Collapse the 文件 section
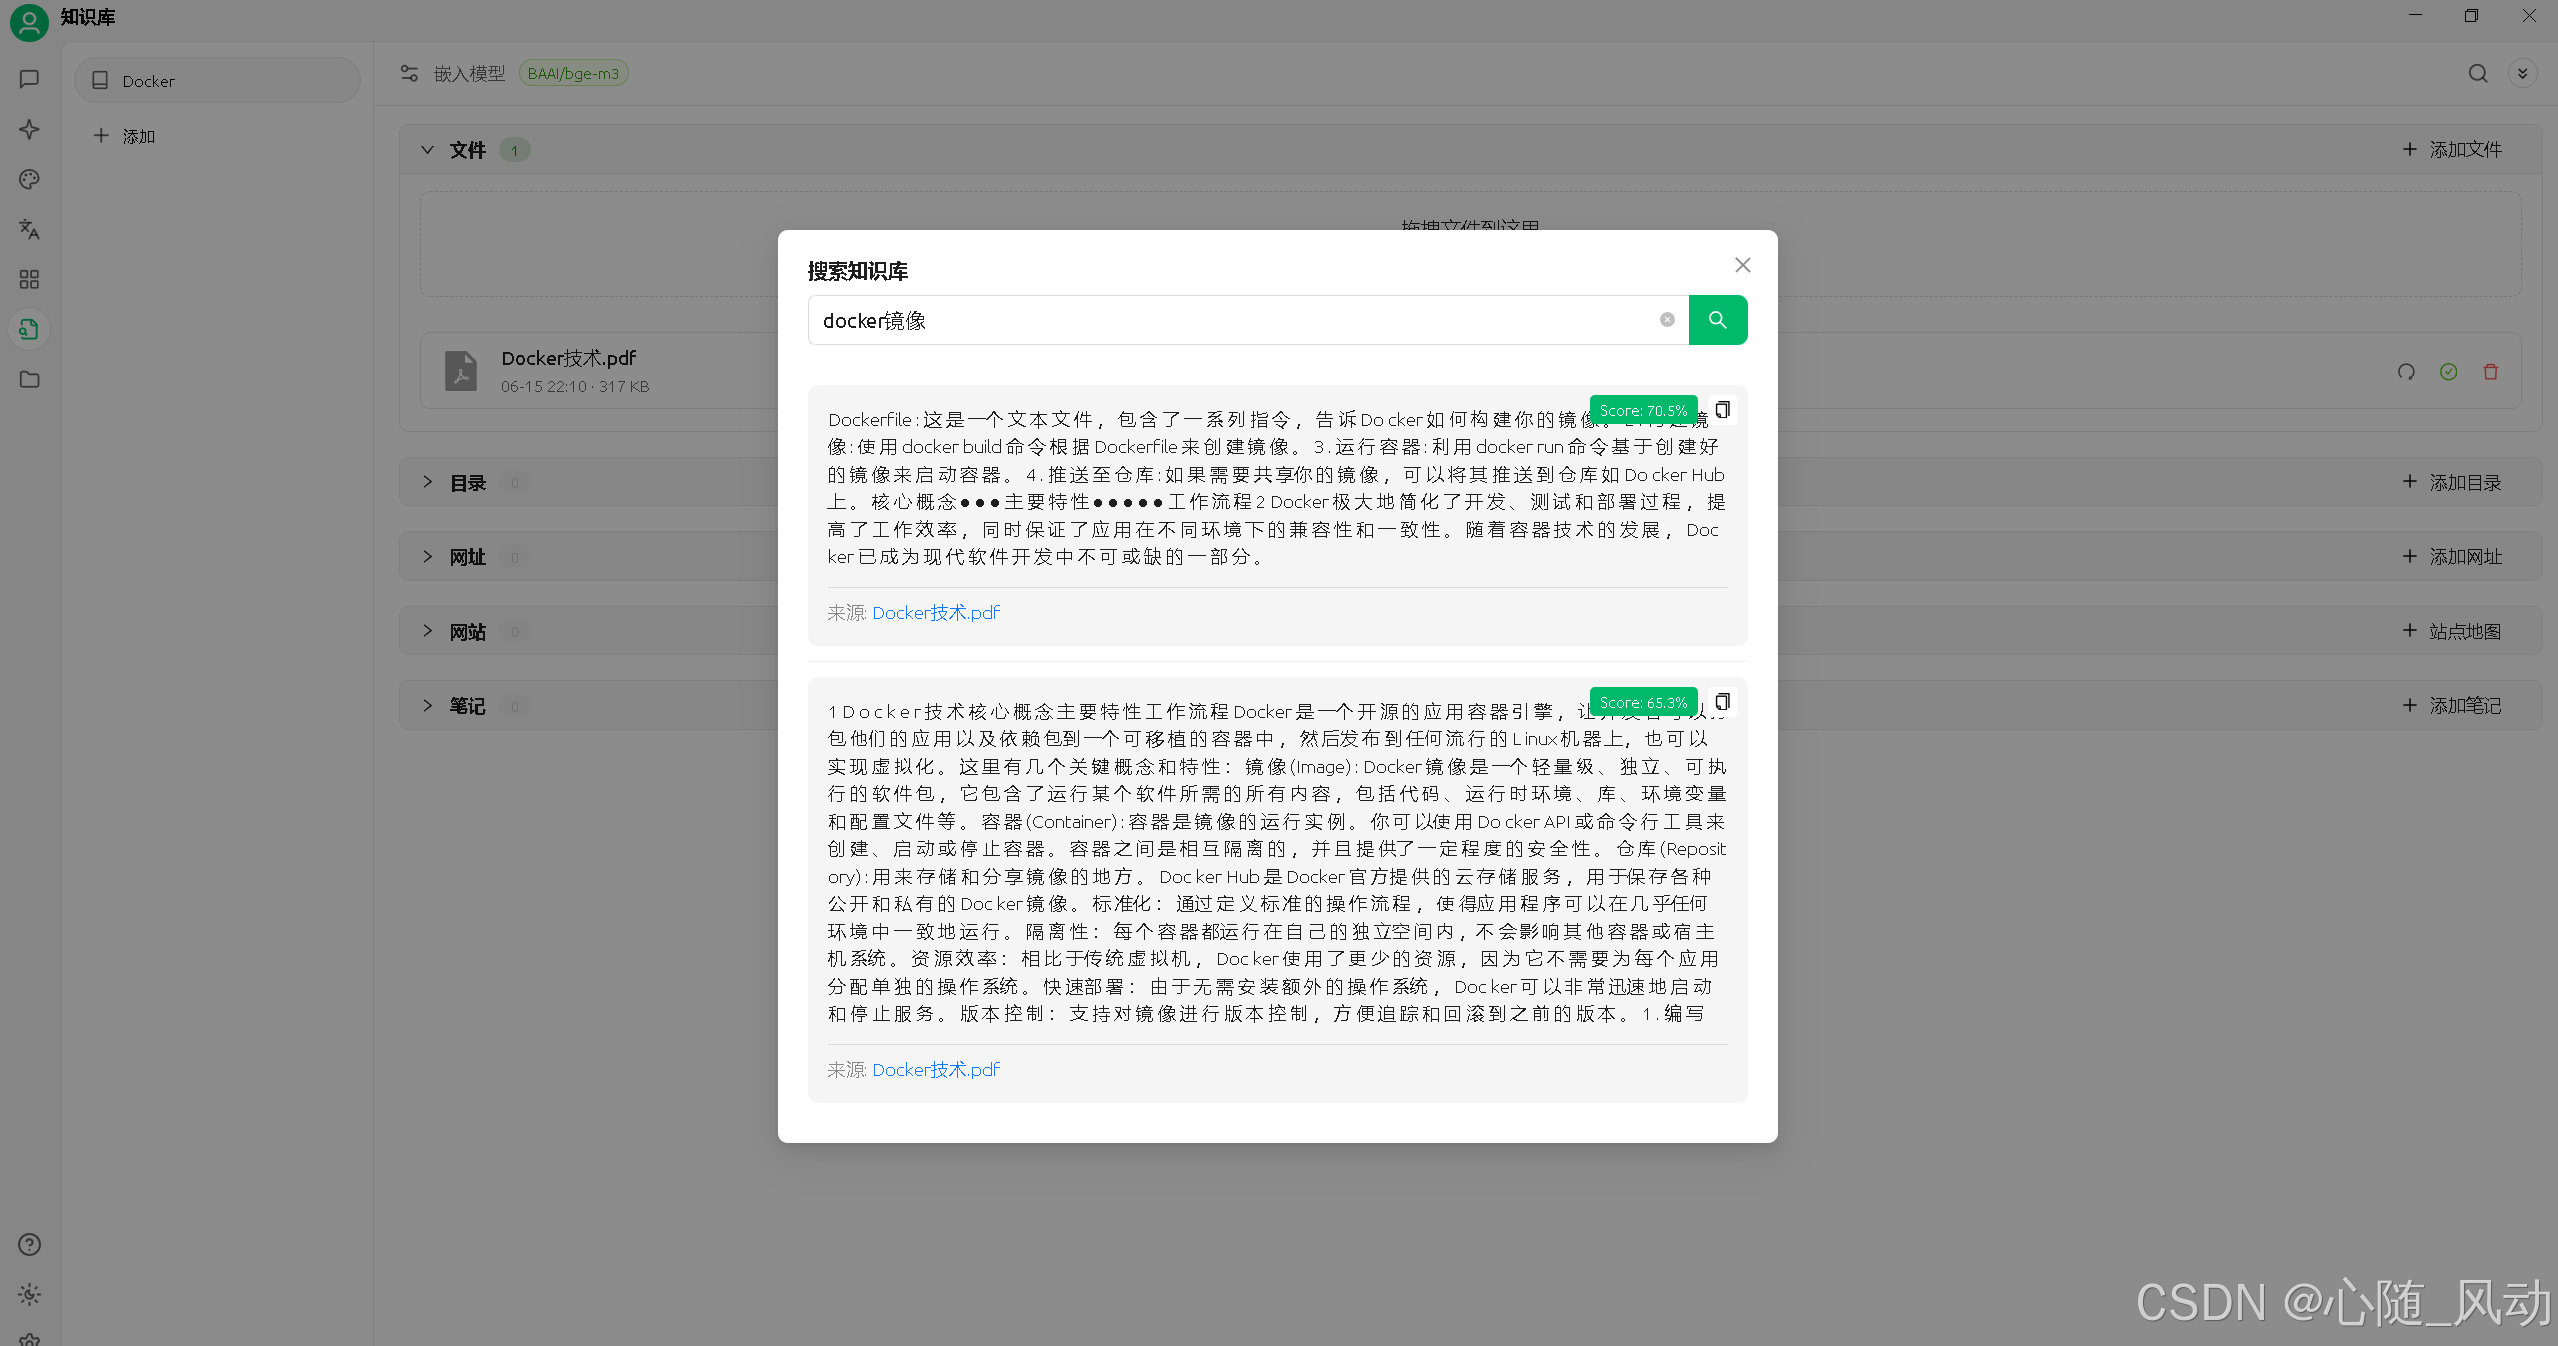This screenshot has width=2558, height=1346. coord(427,150)
